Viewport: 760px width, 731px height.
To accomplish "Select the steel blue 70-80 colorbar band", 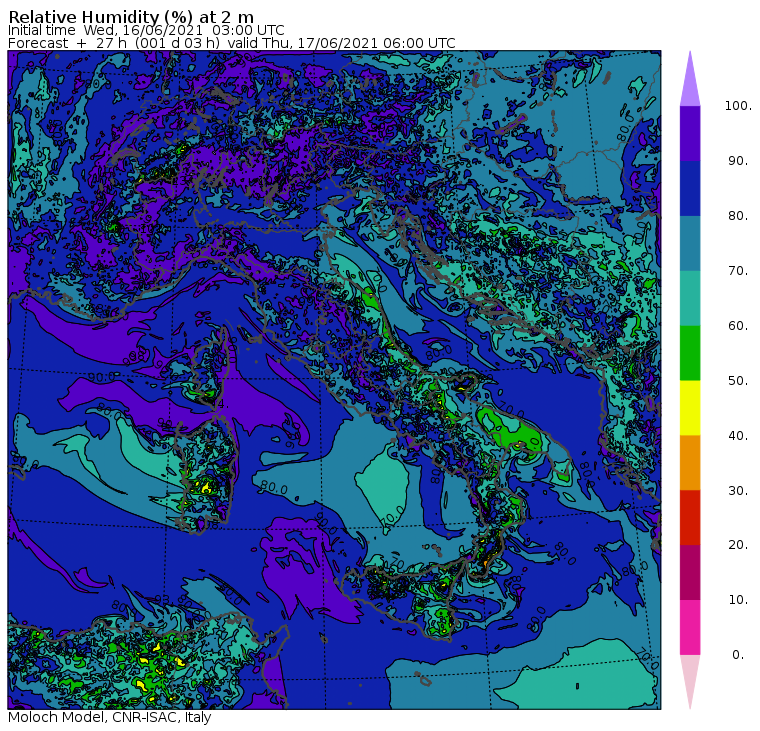I will (690, 243).
